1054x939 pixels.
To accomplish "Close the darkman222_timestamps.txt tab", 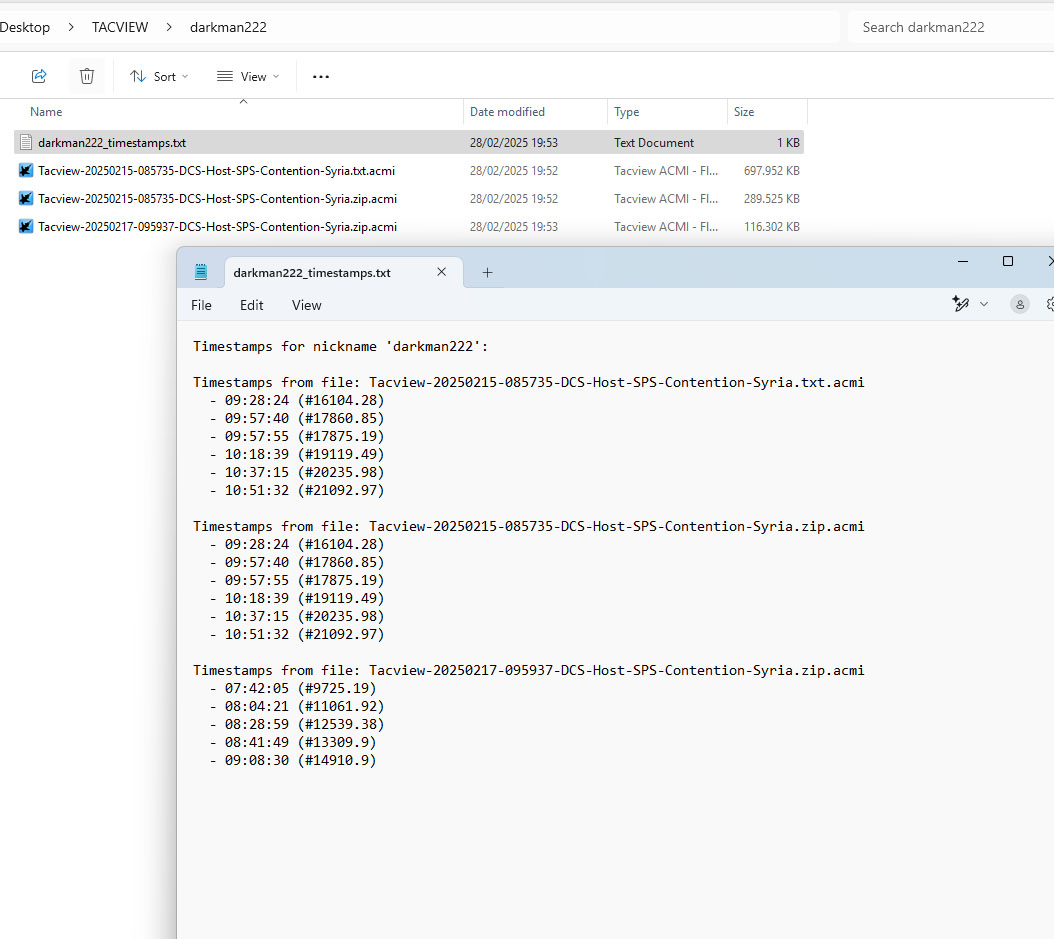I will click(x=441, y=272).
